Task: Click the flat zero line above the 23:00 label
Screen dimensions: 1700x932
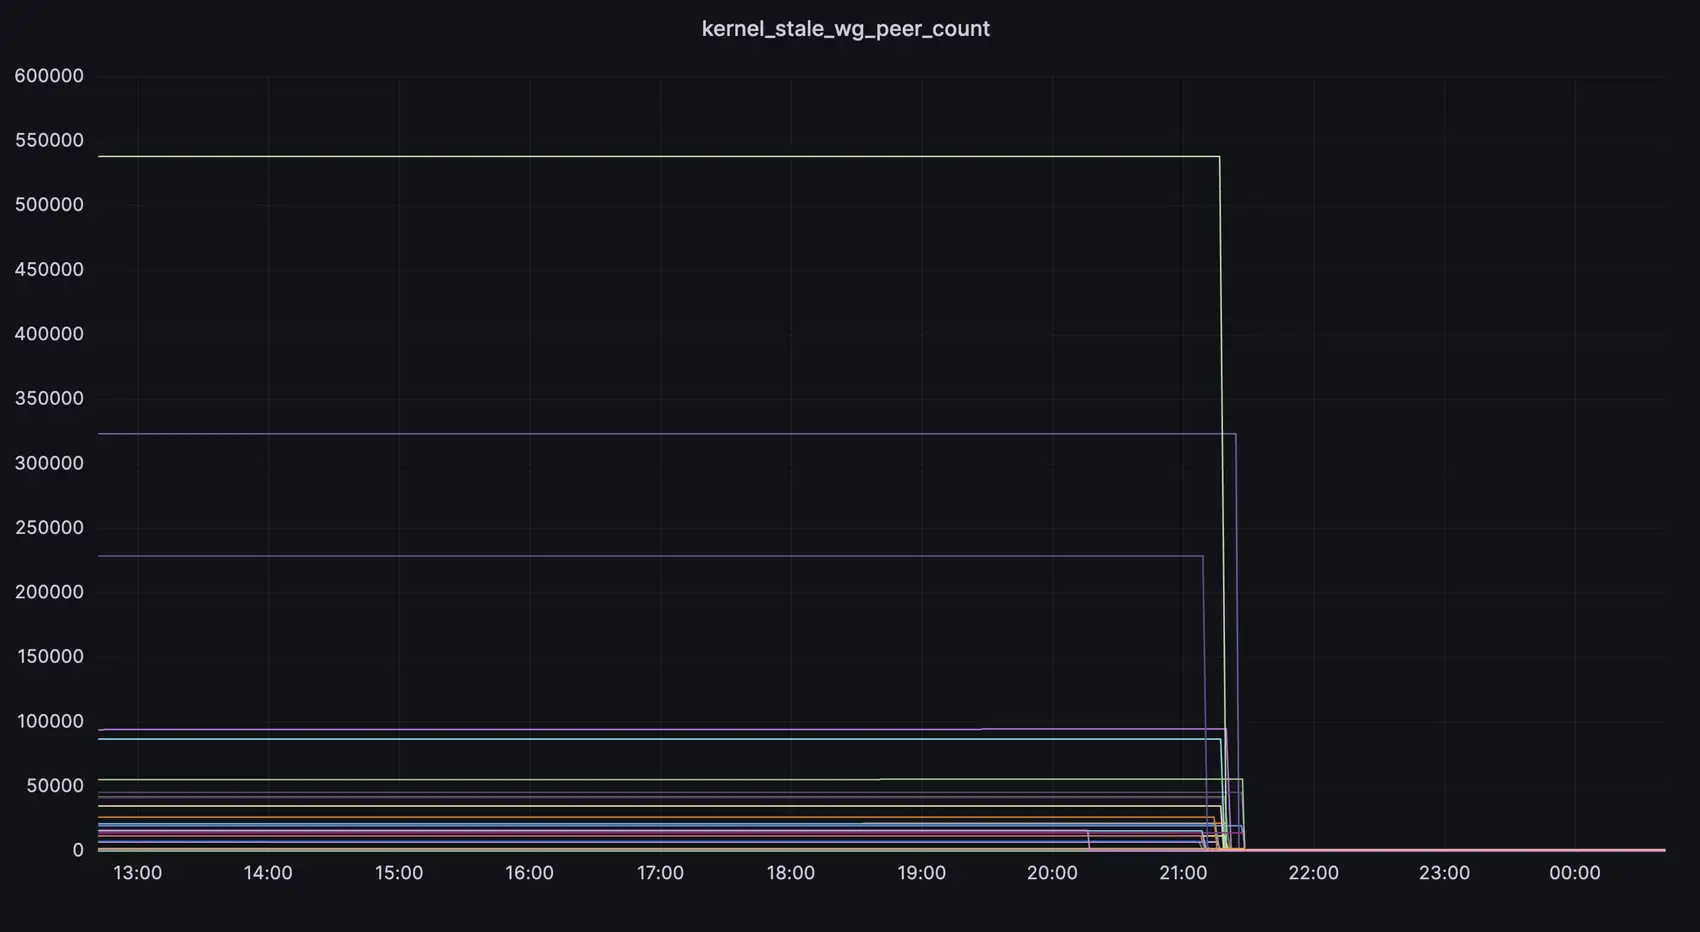Action: (x=1444, y=850)
